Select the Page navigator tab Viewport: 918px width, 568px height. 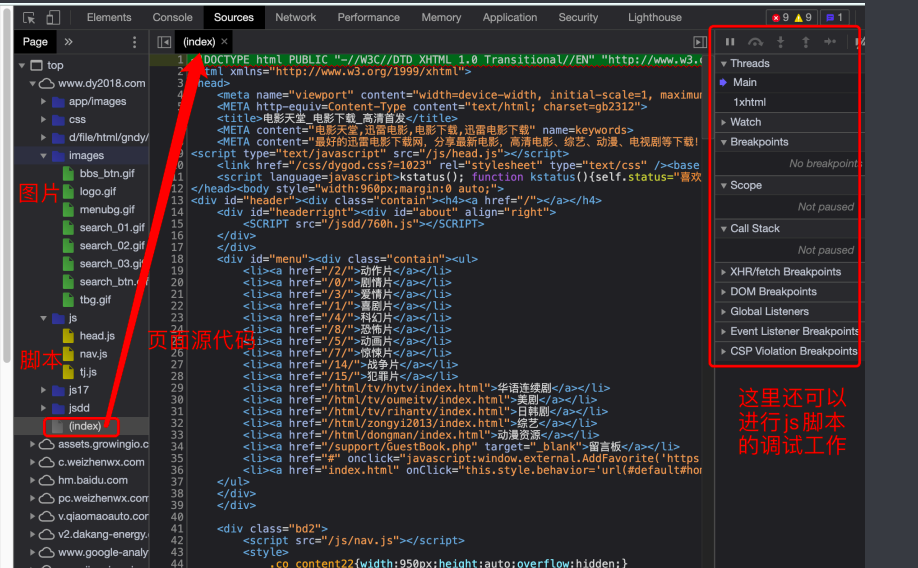tap(35, 42)
